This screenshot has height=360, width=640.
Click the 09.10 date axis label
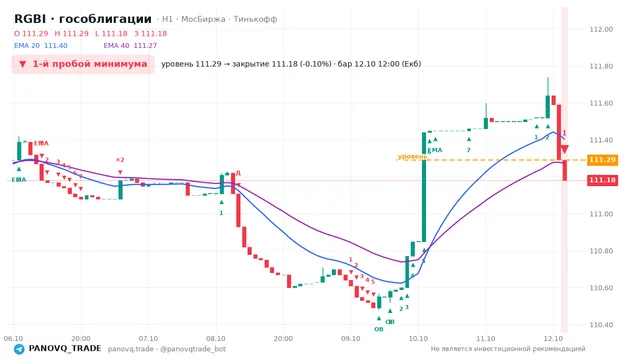click(x=351, y=339)
